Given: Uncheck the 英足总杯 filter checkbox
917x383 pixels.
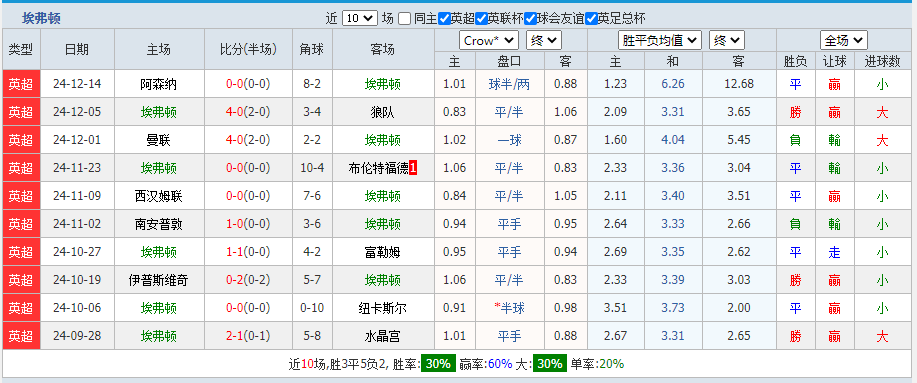Looking at the screenshot, I should click(591, 19).
